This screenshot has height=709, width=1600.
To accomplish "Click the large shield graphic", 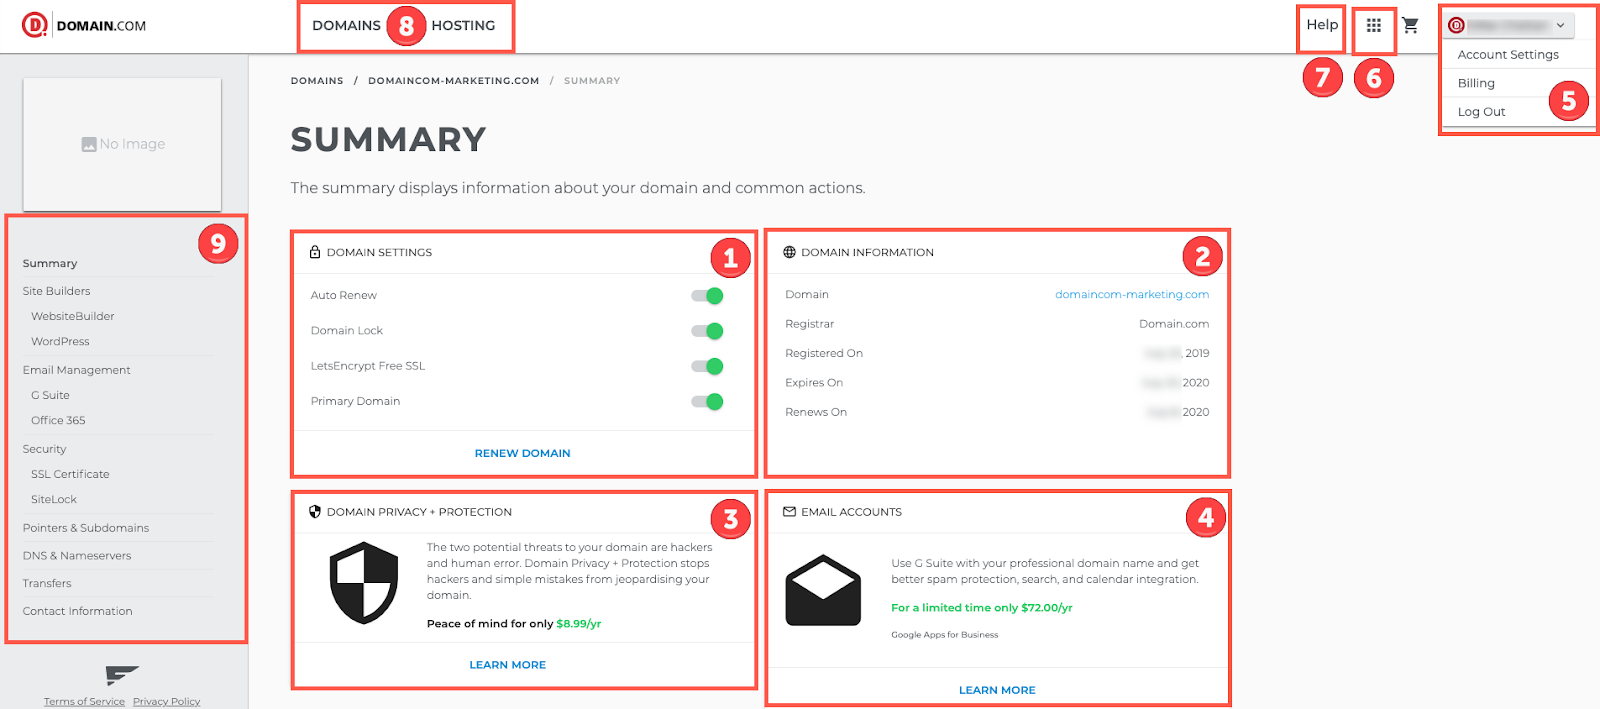I will [x=364, y=583].
